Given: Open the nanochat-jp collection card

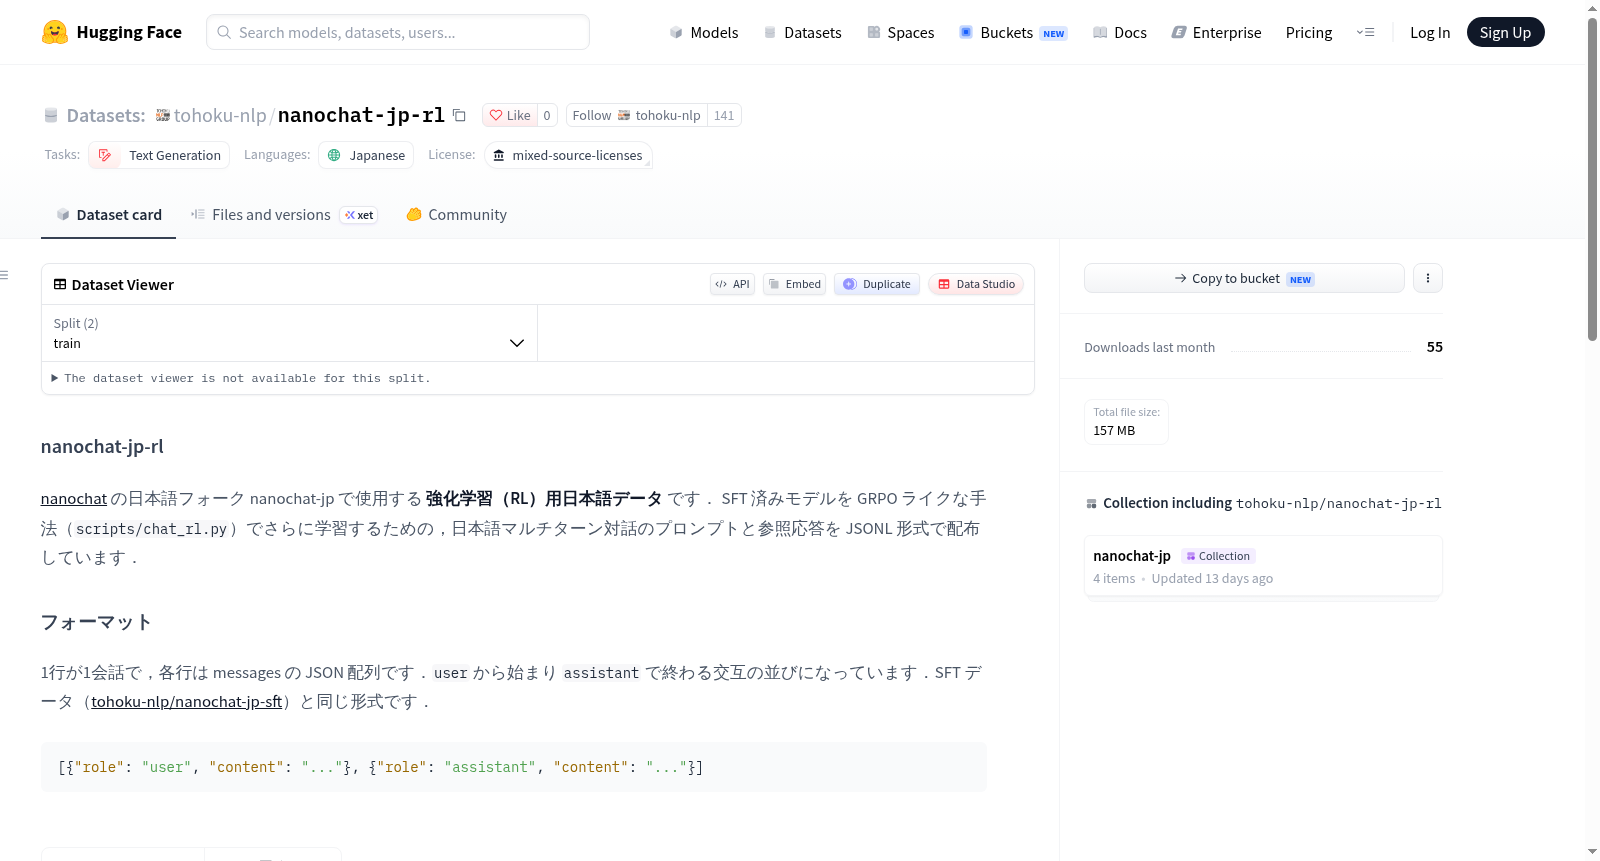Looking at the screenshot, I should click(1263, 566).
